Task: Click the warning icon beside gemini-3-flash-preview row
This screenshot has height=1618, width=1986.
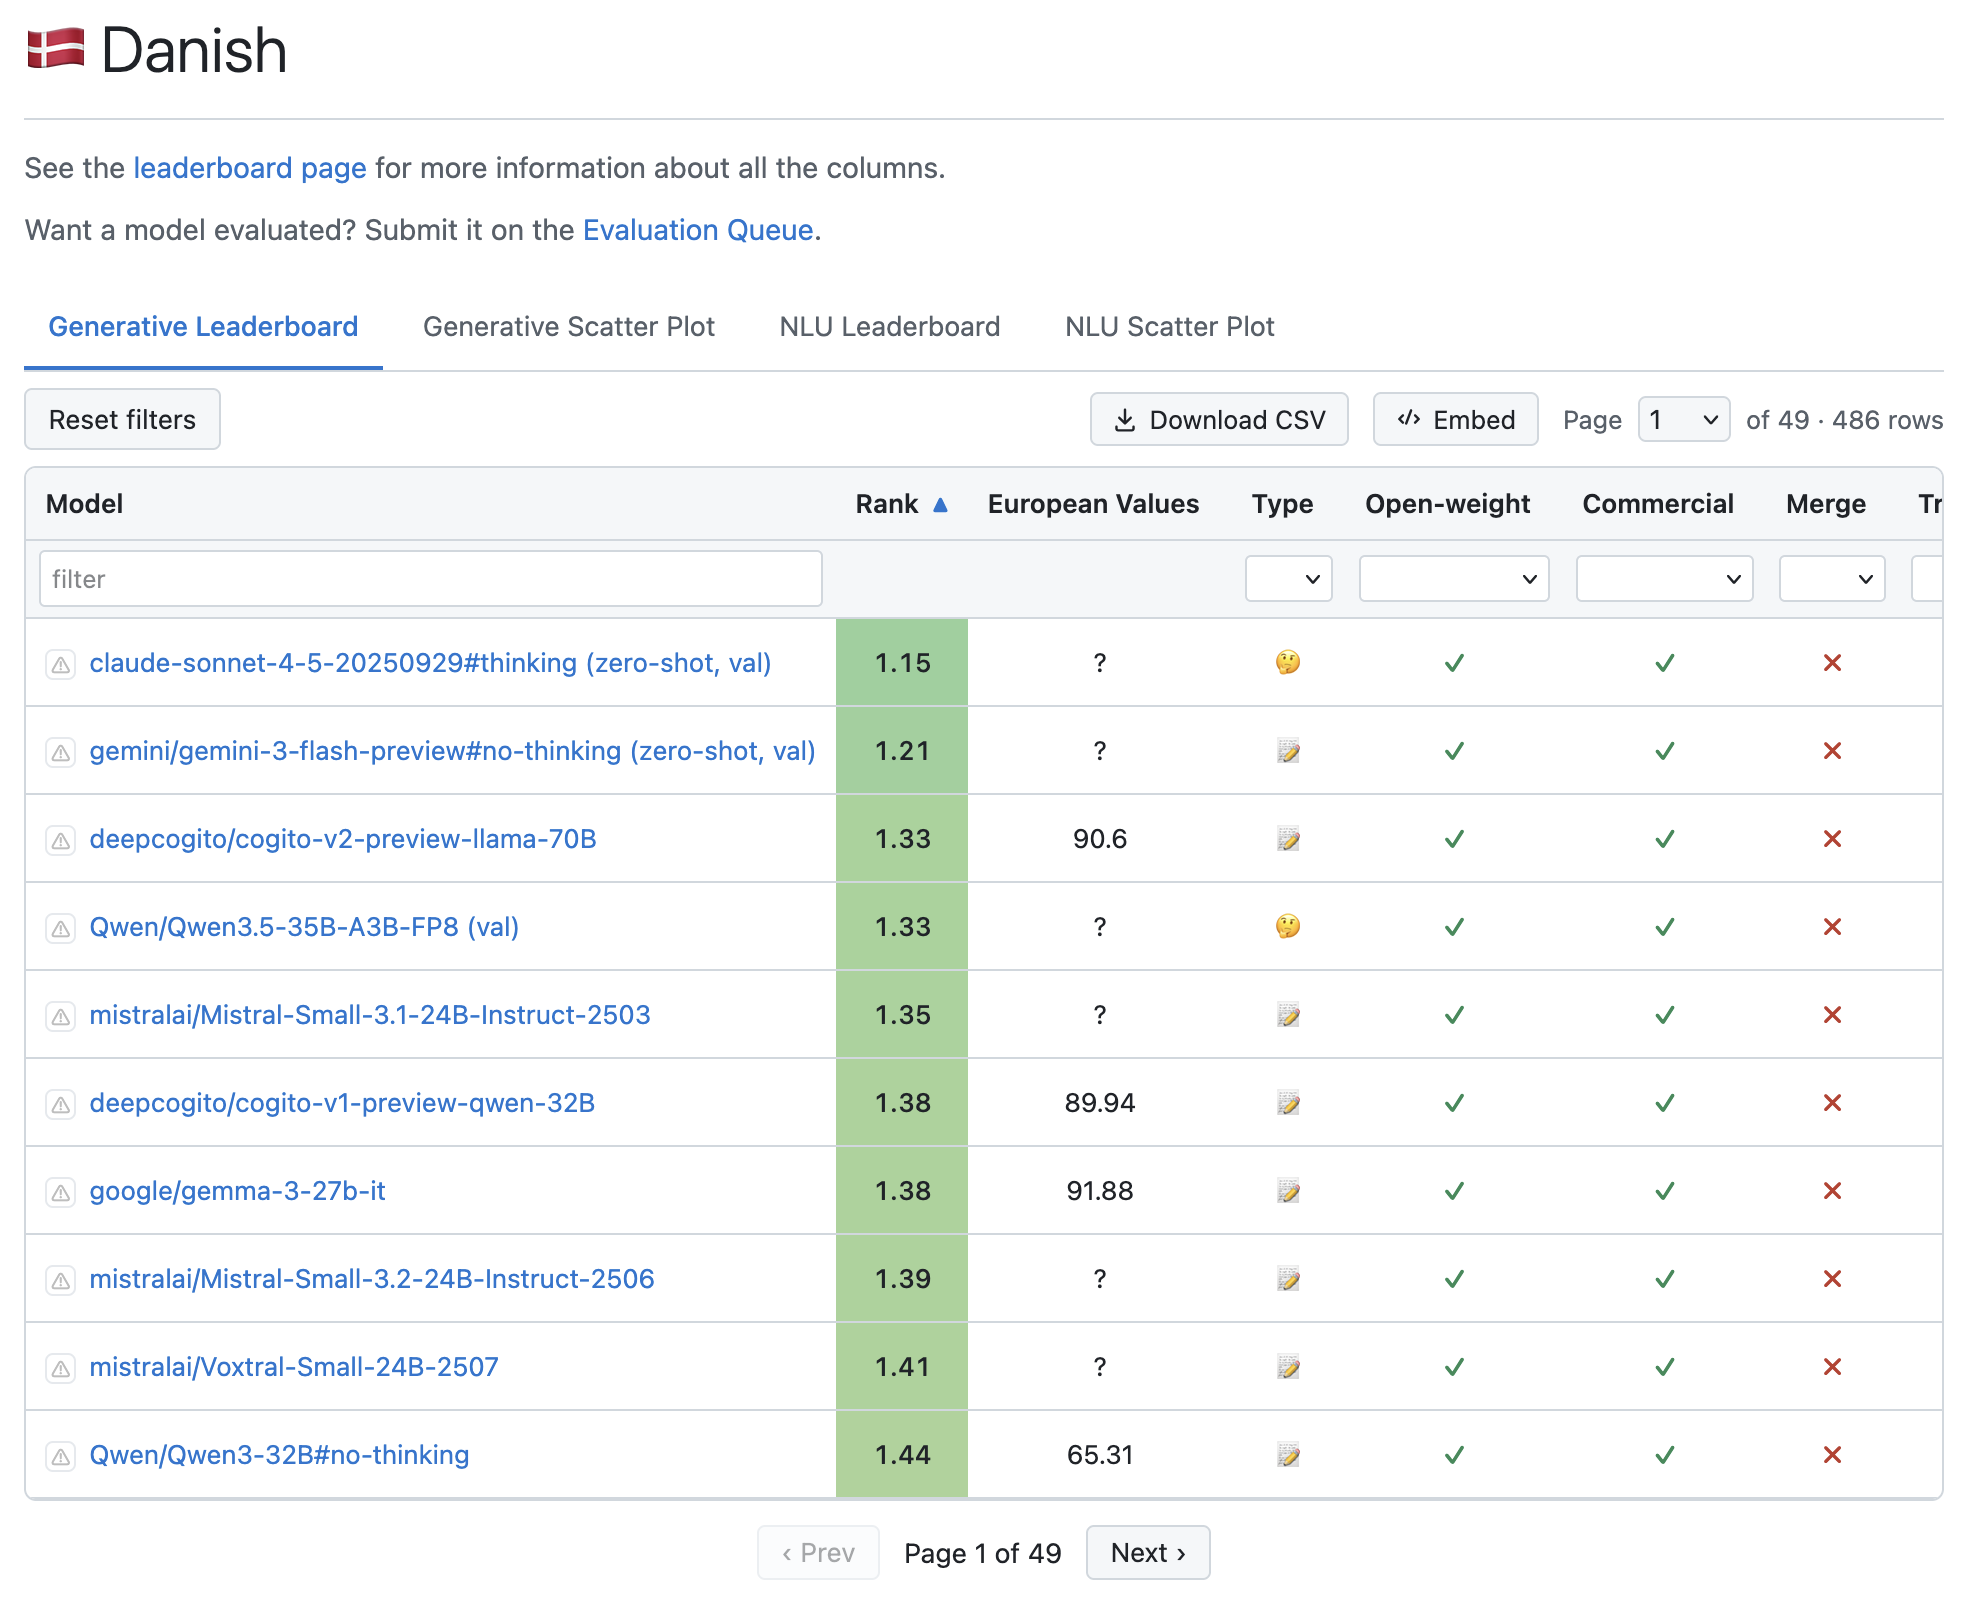Action: tap(61, 752)
